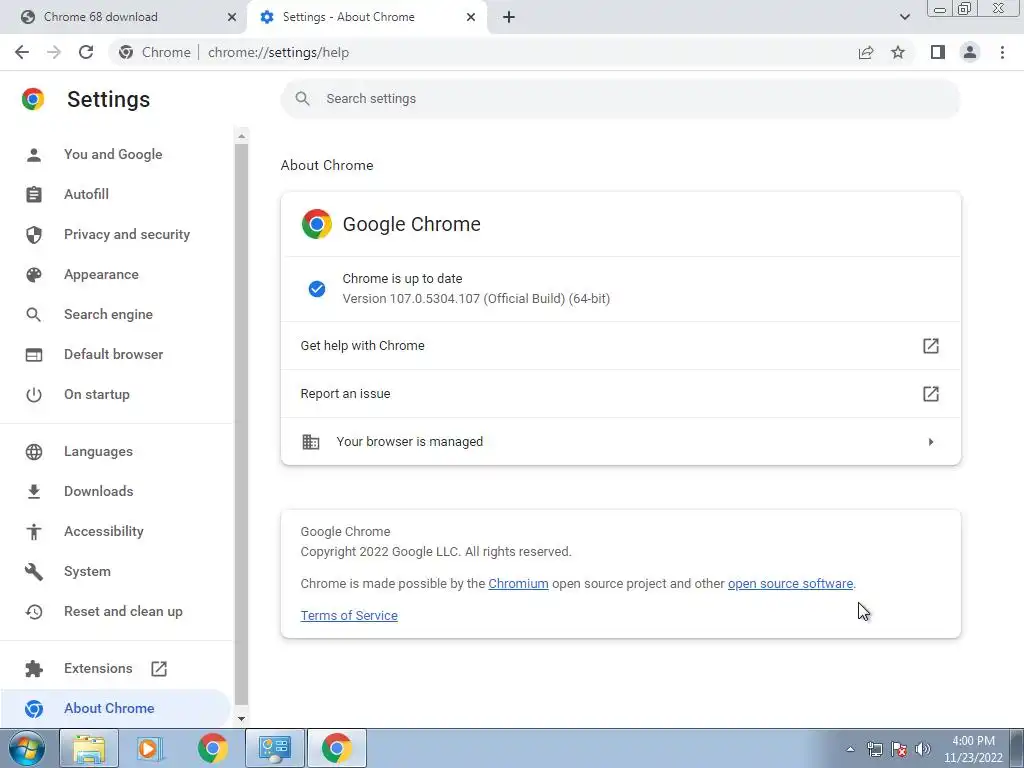The image size is (1024, 768).
Task: Open the tab search chevron
Action: point(904,17)
